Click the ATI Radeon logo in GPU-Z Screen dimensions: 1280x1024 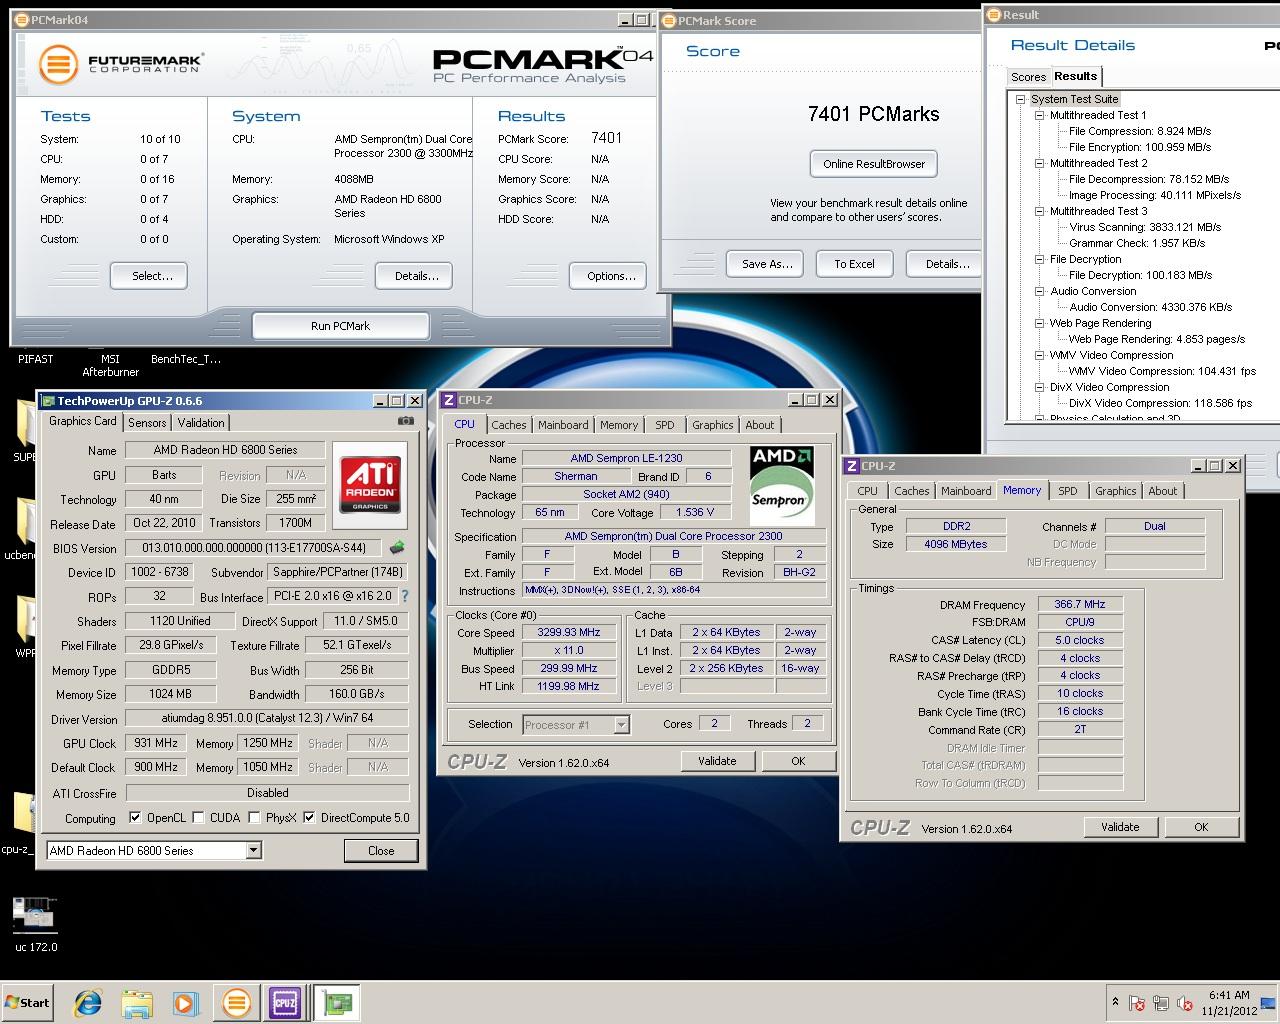click(x=370, y=485)
